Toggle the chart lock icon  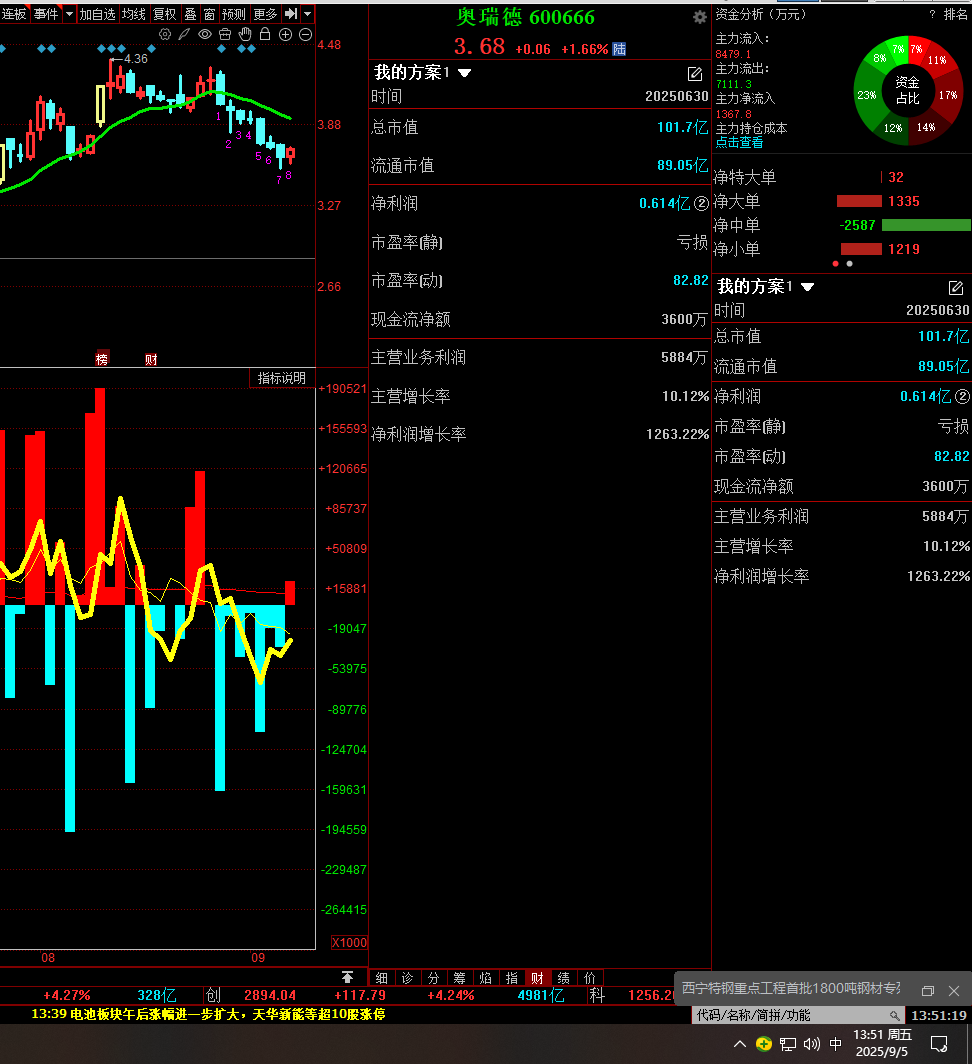point(265,34)
